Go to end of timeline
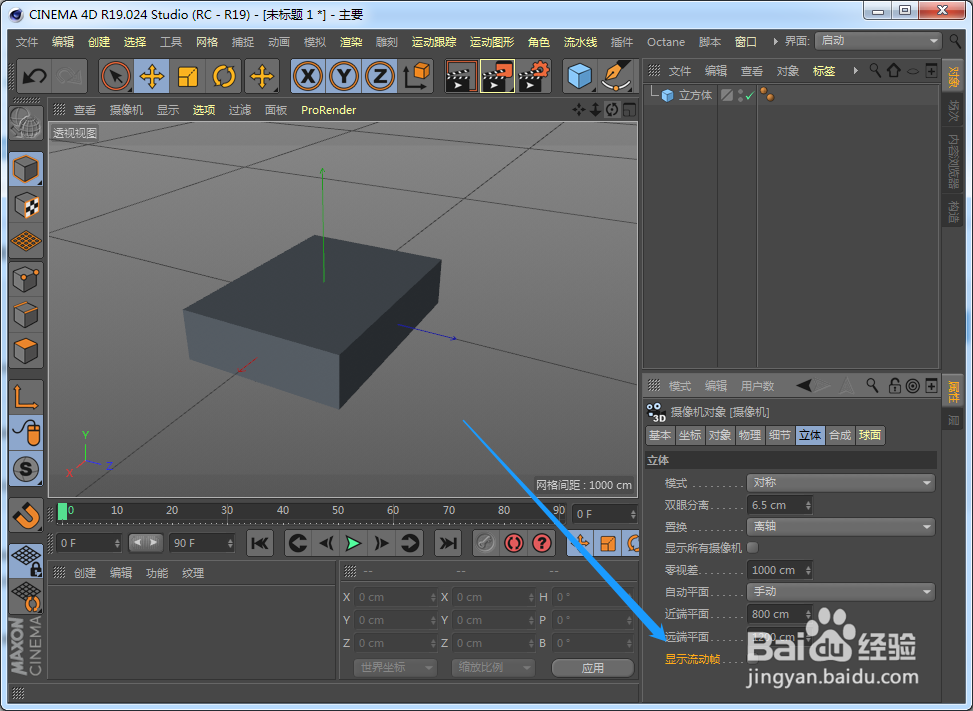This screenshot has height=711, width=973. point(448,543)
